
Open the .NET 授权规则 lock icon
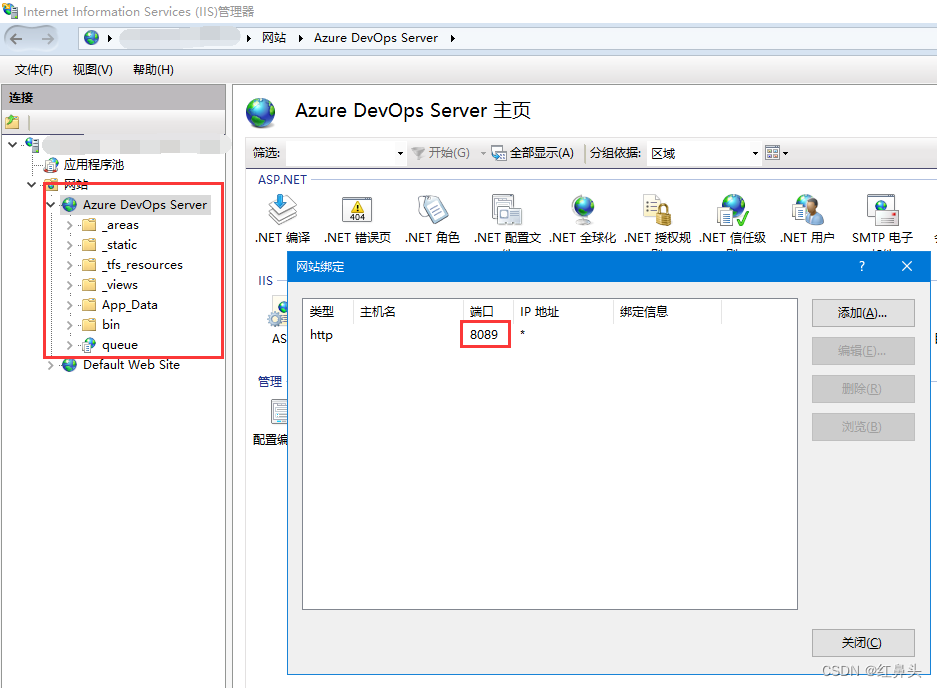657,219
